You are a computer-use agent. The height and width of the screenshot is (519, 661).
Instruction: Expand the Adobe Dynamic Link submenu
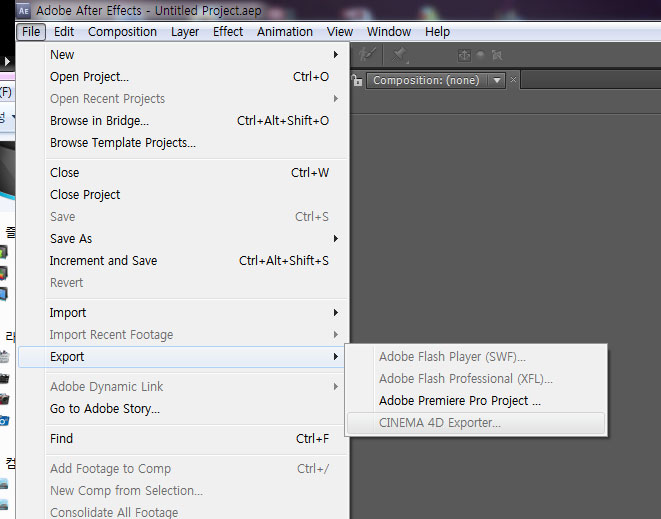[x=183, y=387]
